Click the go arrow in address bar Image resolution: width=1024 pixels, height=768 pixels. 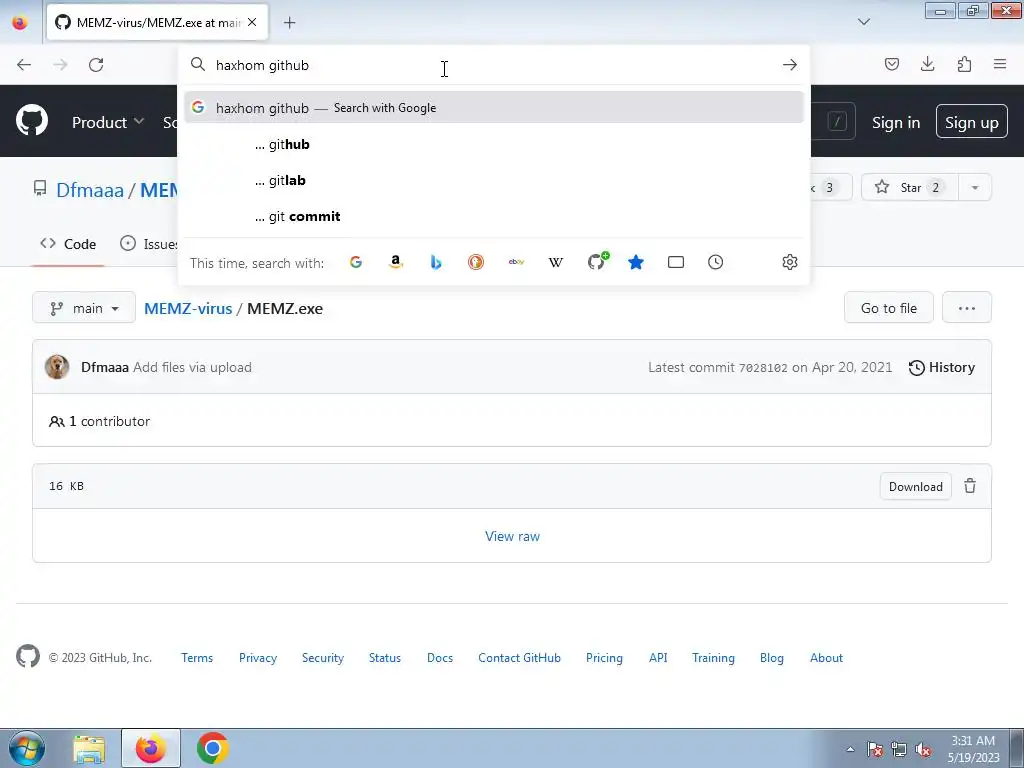pos(790,65)
